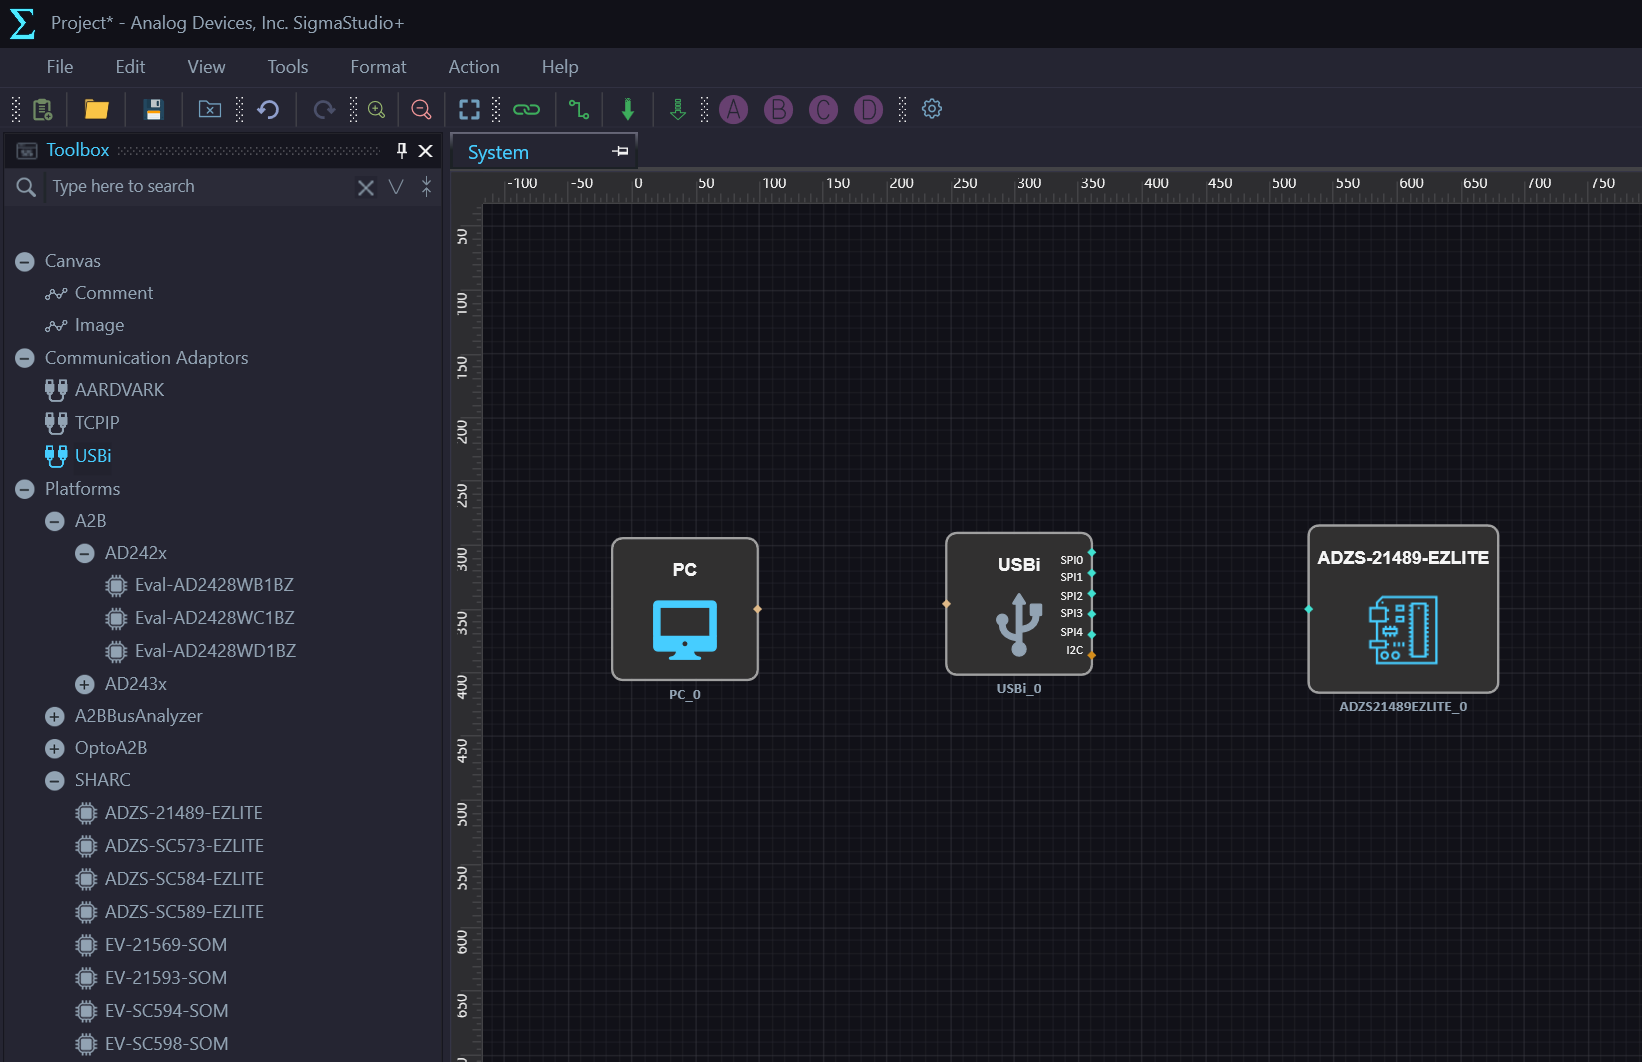Open a project with the folder icon
Screen dimensions: 1642x1062
pos(97,109)
